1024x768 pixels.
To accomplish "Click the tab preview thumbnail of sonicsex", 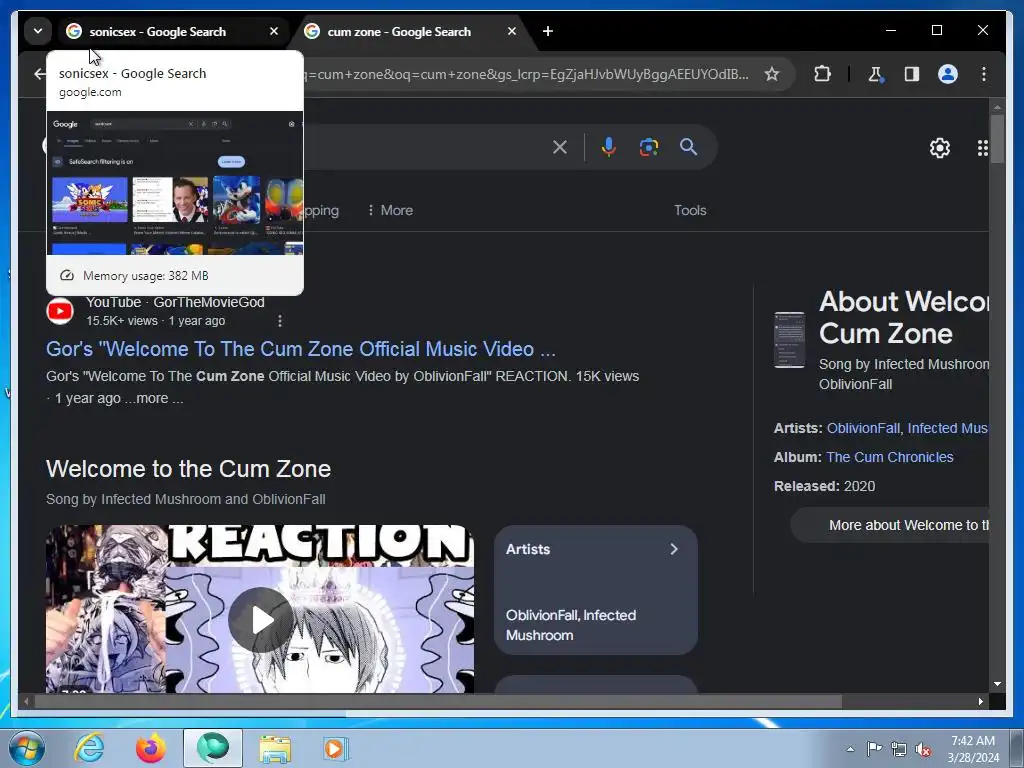I will 175,183.
